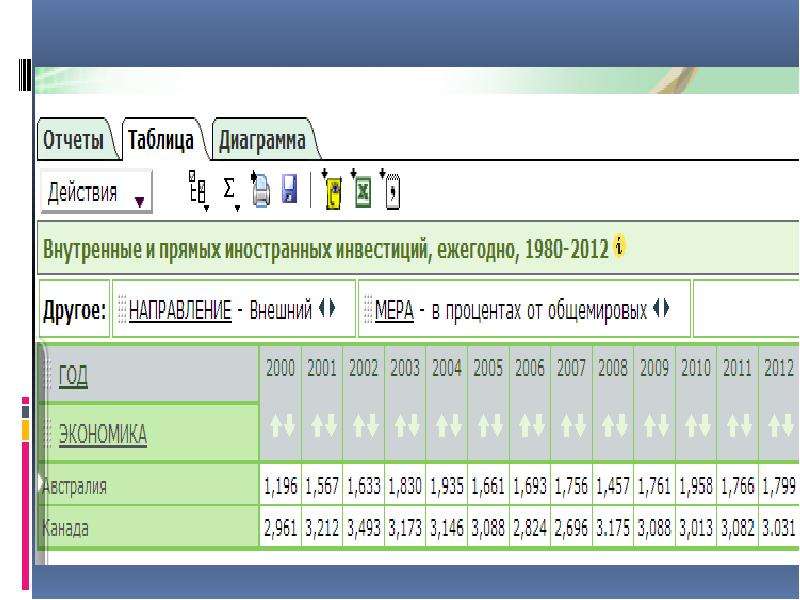Toggle sort arrows under year 2006

pos(531,425)
